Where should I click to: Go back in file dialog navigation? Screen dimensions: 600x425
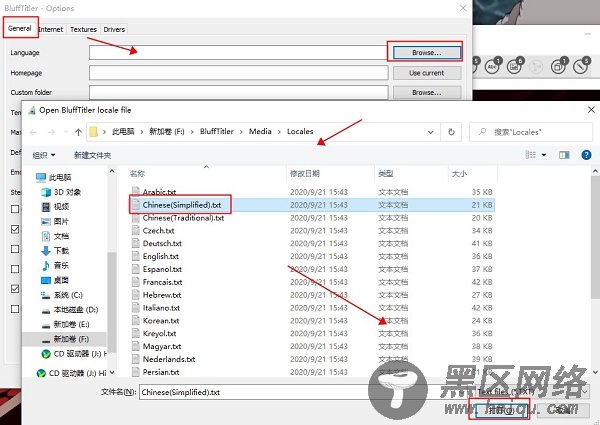pyautogui.click(x=34, y=132)
